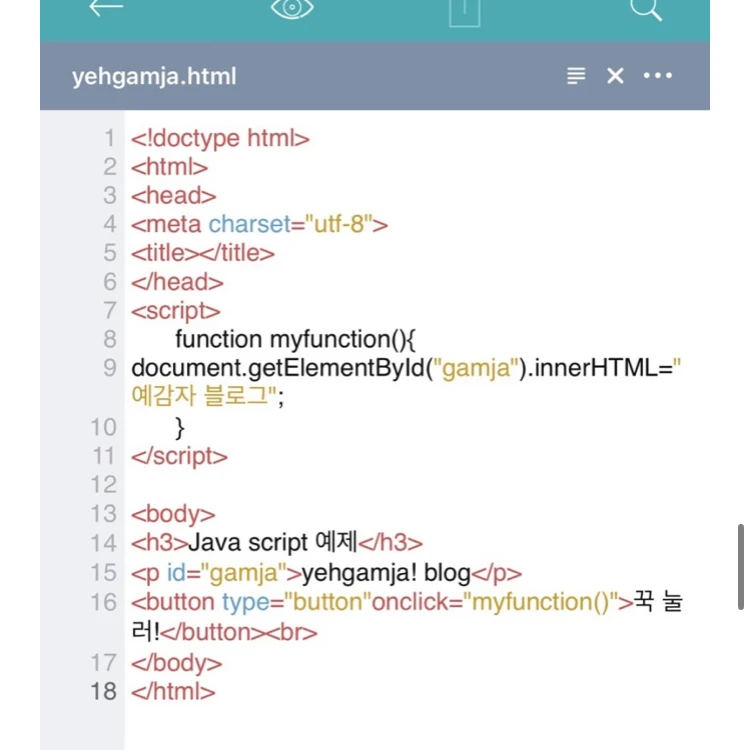Click id="gamja" attribute on line 15
Image resolution: width=750 pixels, height=750 pixels.
[x=226, y=573]
